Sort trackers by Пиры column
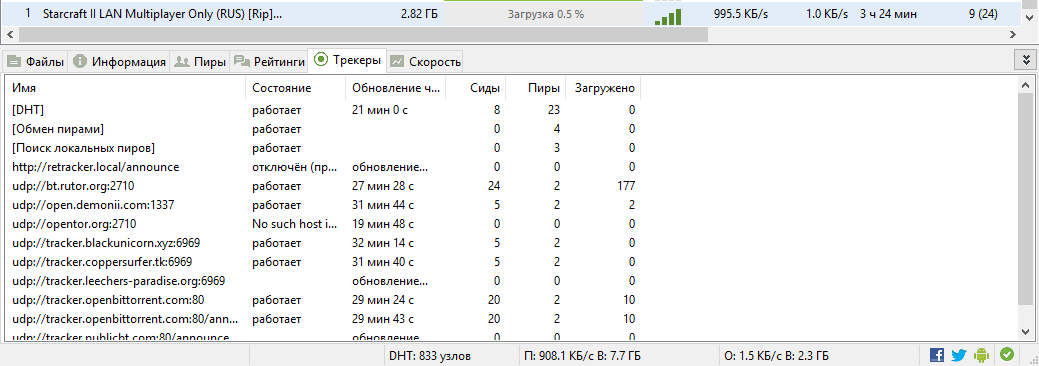Screen dimensions: 1039x366 point(536,88)
